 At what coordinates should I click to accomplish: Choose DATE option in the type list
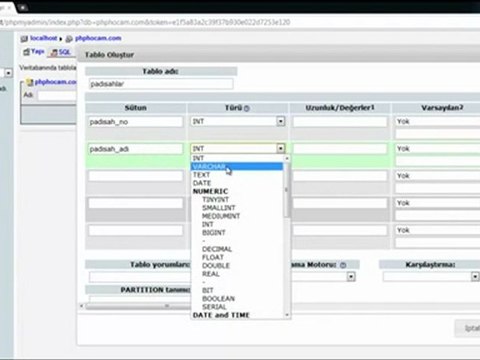202,183
